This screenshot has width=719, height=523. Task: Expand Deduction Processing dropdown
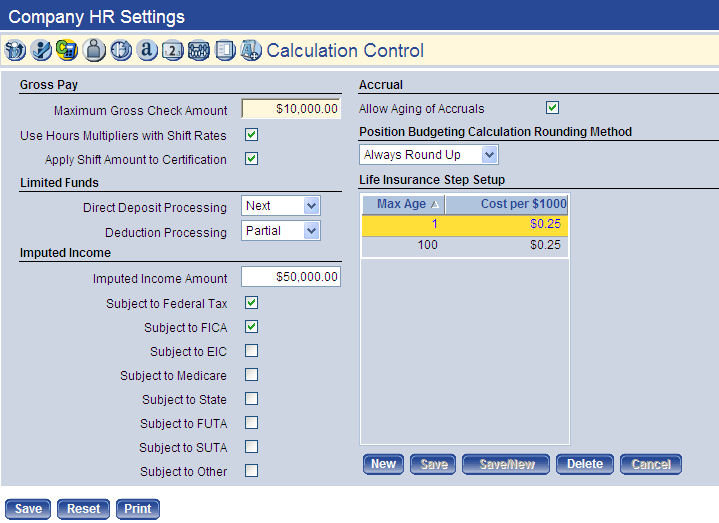pos(281,231)
